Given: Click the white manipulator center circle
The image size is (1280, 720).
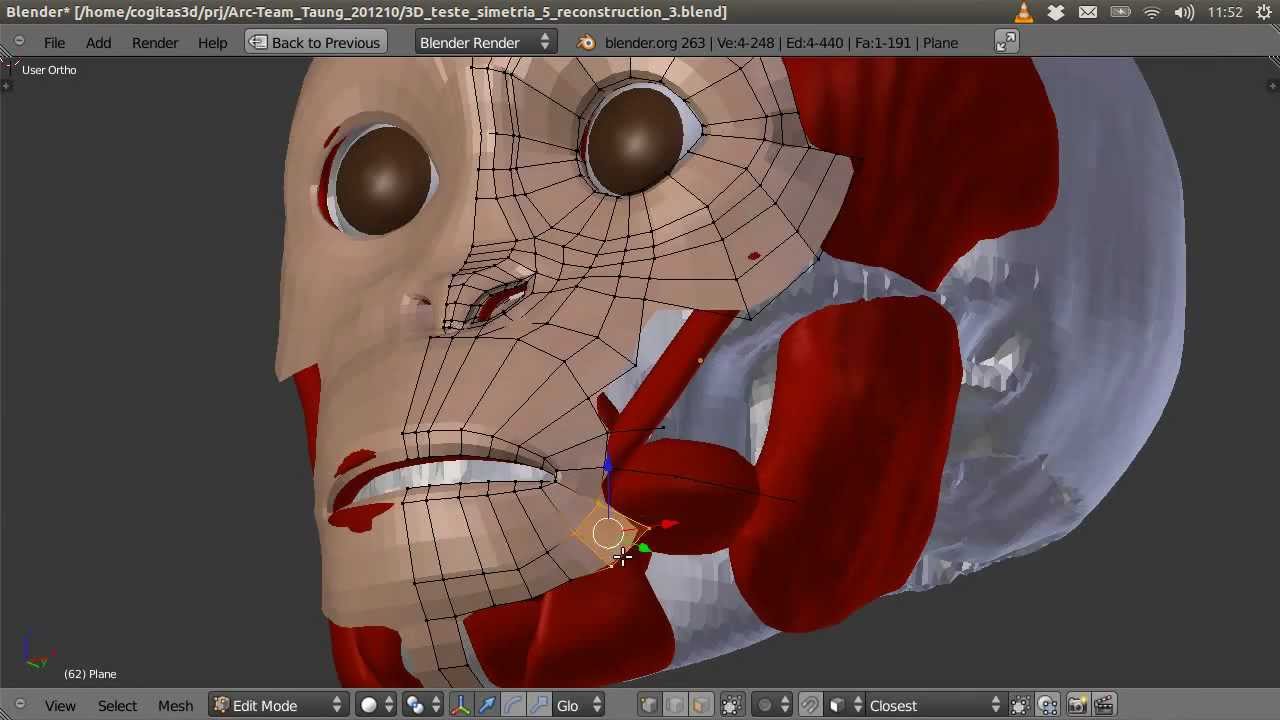Looking at the screenshot, I should coord(607,533).
